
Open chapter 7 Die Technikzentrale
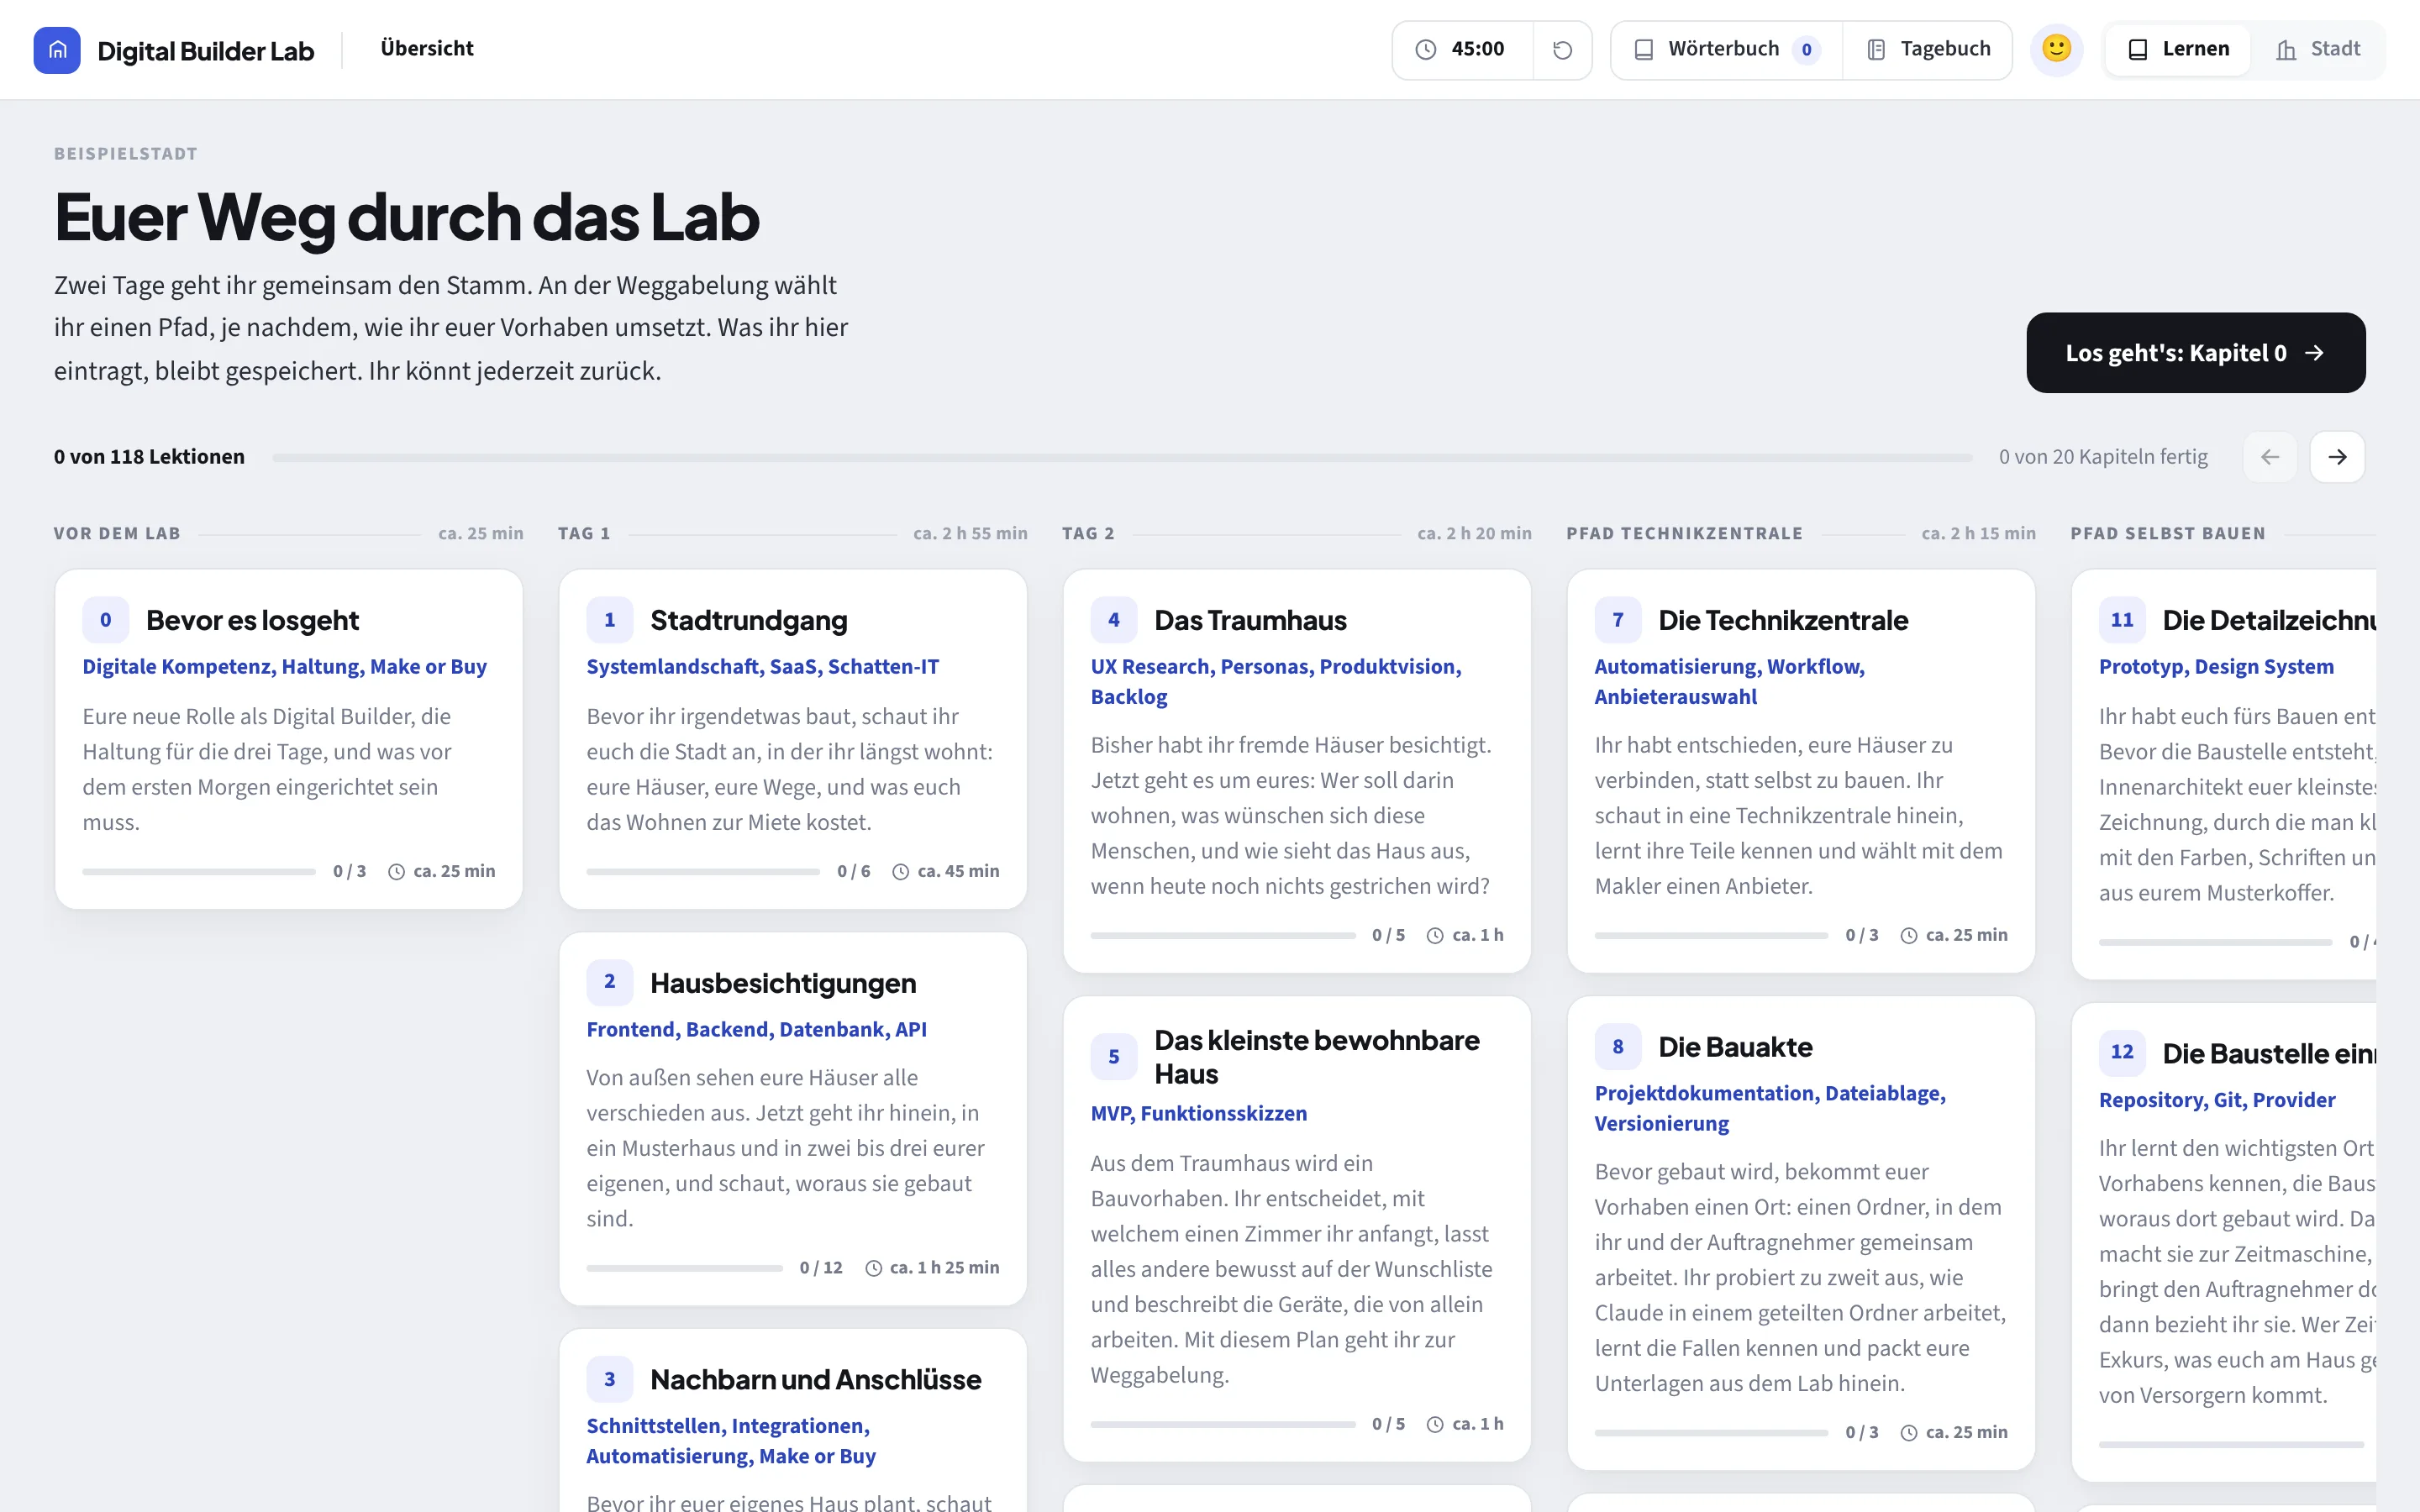[x=1801, y=771]
